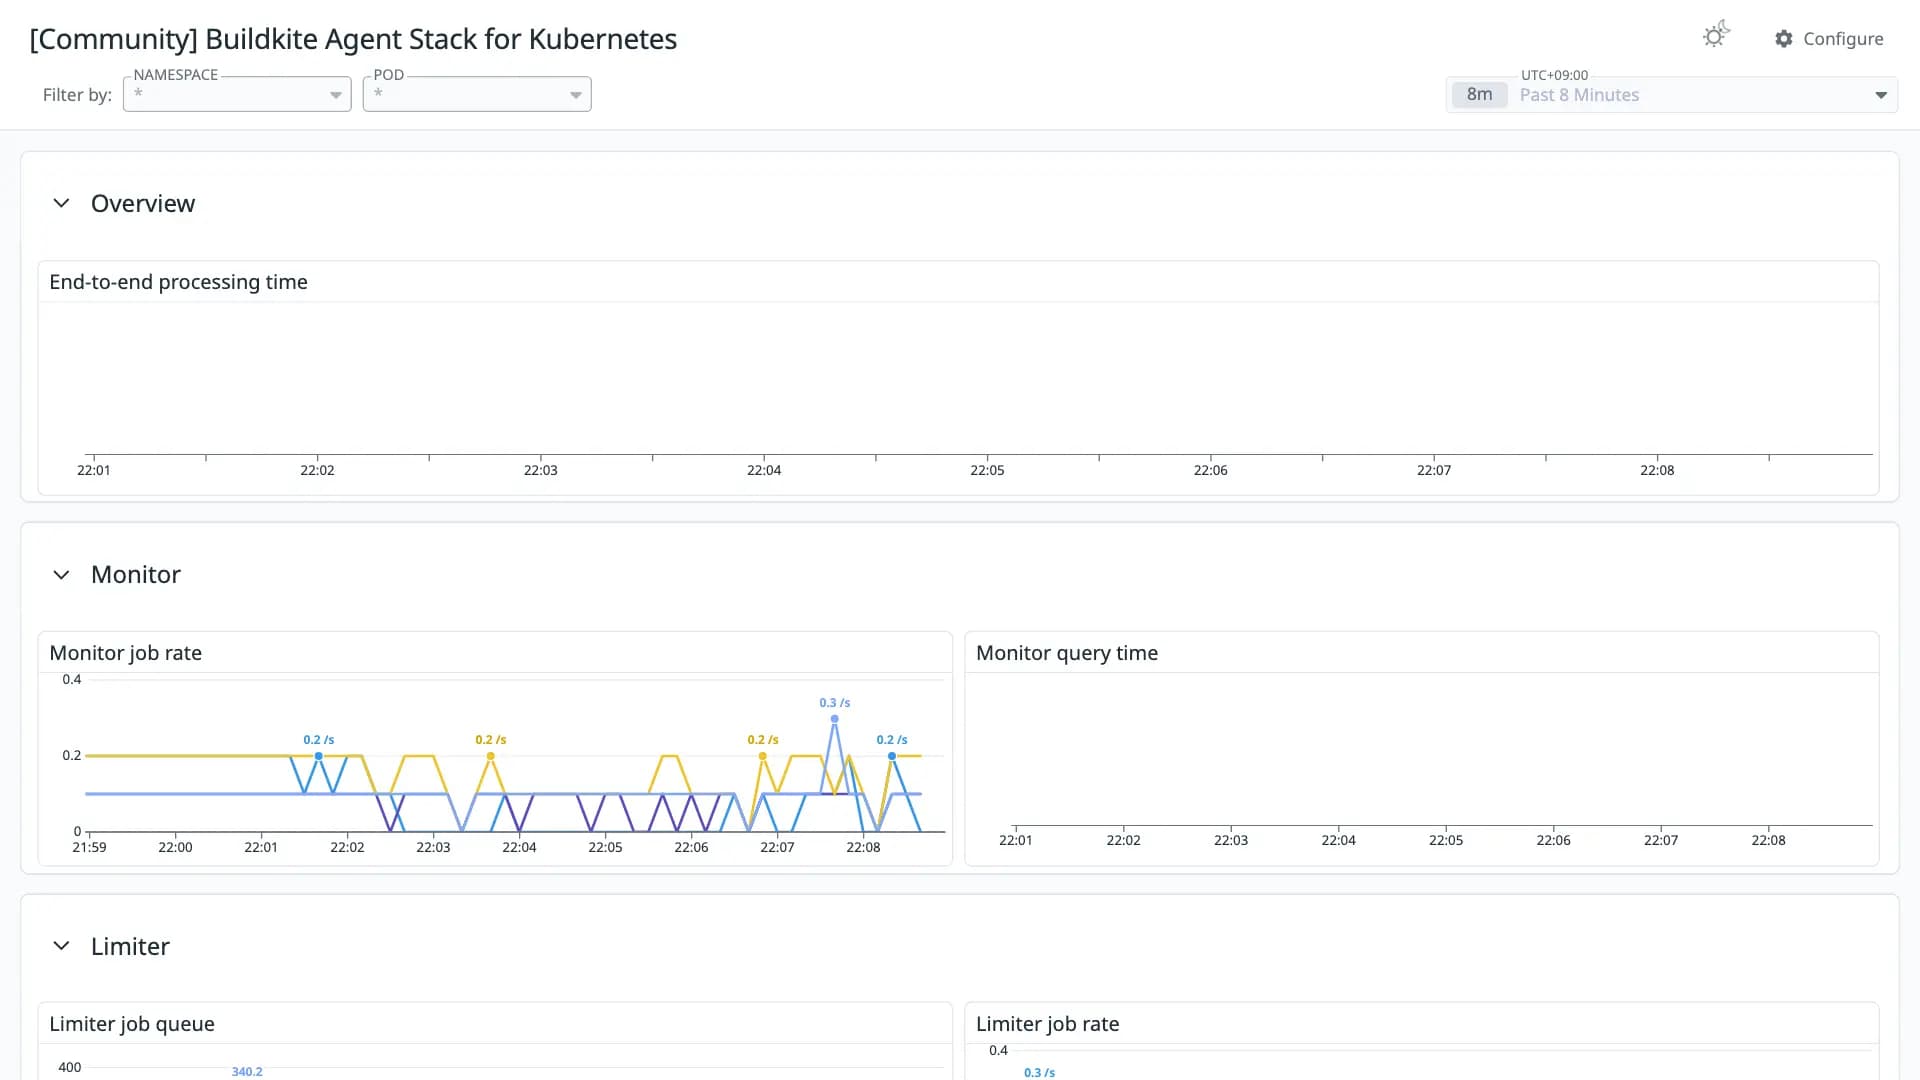Image resolution: width=1920 pixels, height=1080 pixels.
Task: Click the Monitor job rate widget title
Action: (125, 653)
